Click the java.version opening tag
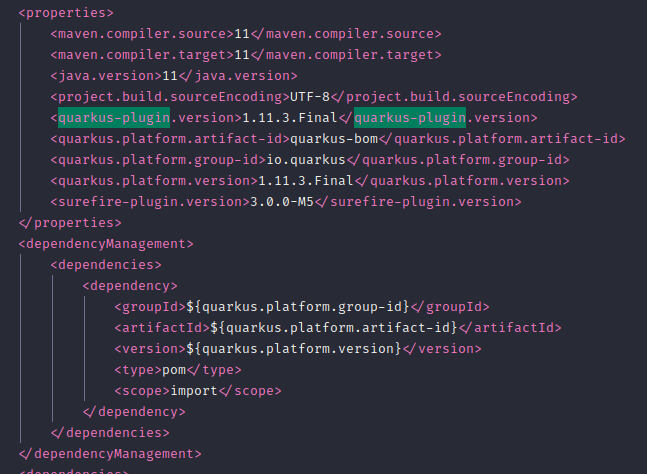 (106, 76)
